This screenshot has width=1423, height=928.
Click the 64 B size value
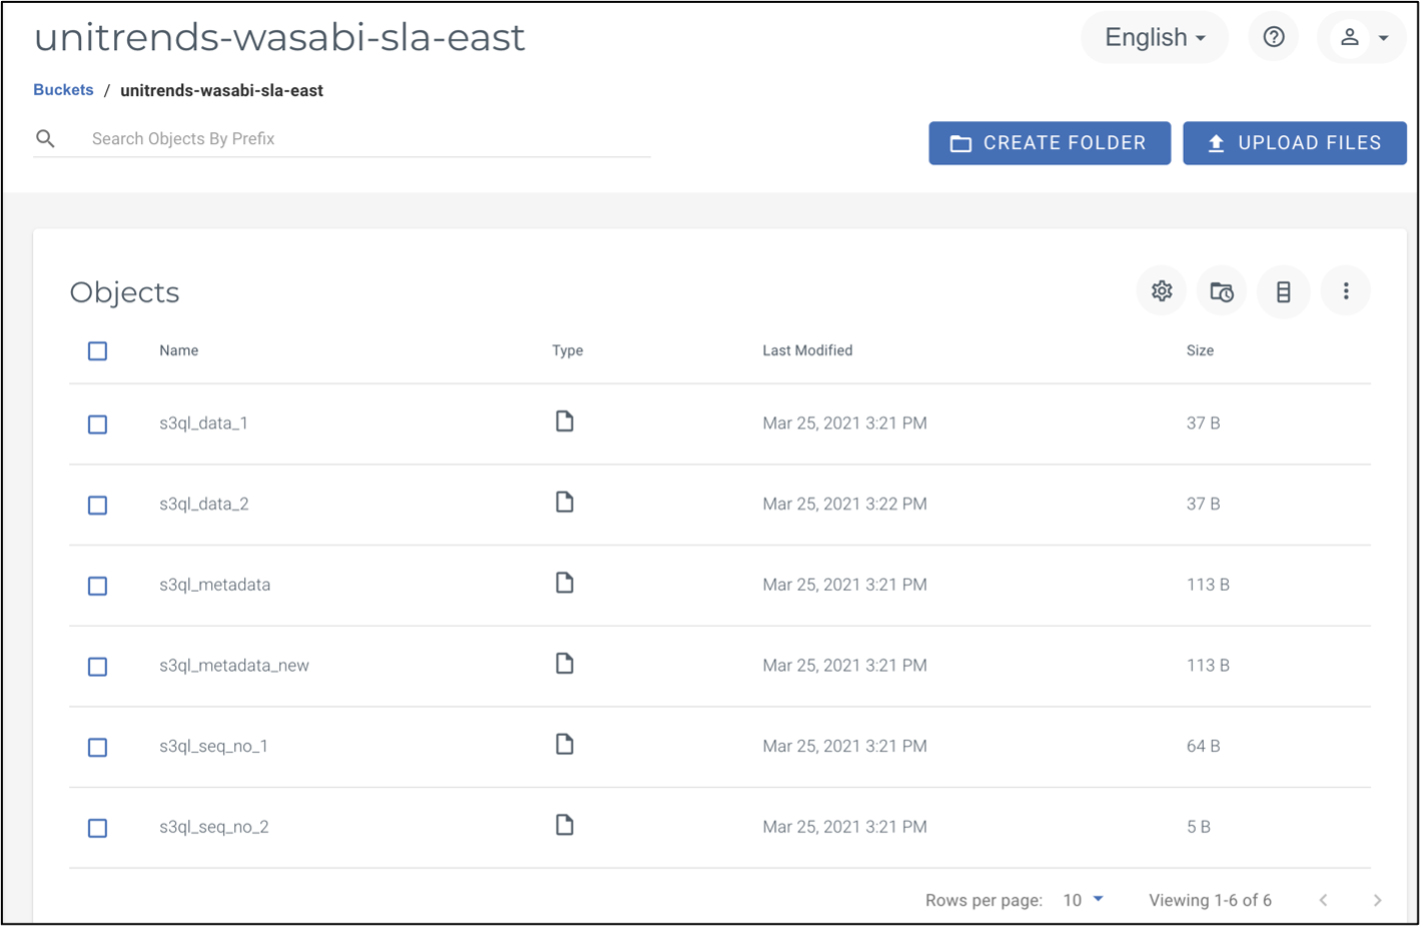coord(1203,747)
